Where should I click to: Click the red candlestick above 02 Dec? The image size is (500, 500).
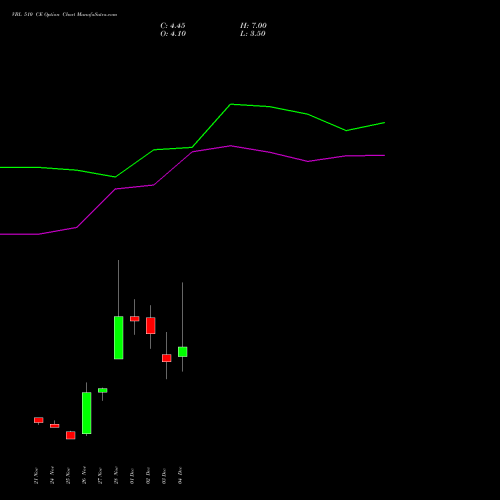pyautogui.click(x=151, y=326)
